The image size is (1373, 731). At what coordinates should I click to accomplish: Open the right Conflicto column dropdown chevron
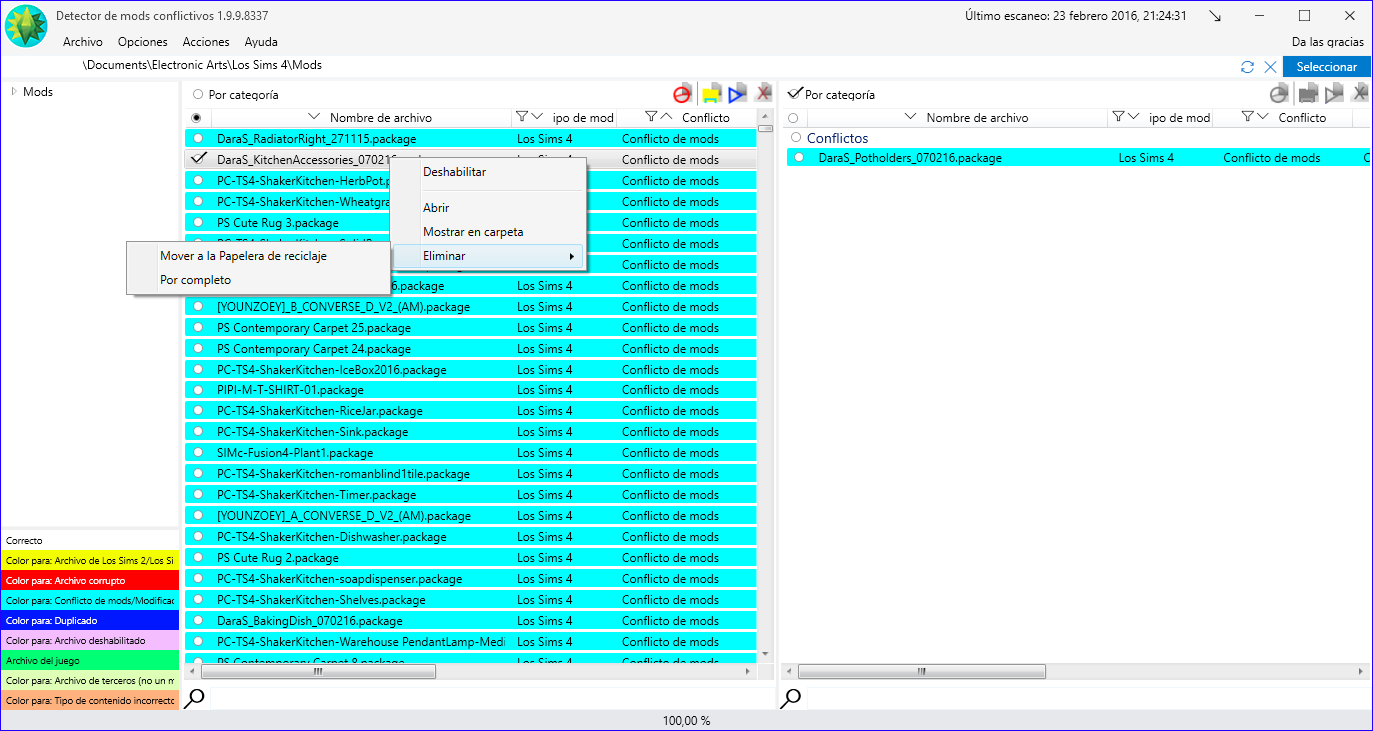tap(1264, 117)
